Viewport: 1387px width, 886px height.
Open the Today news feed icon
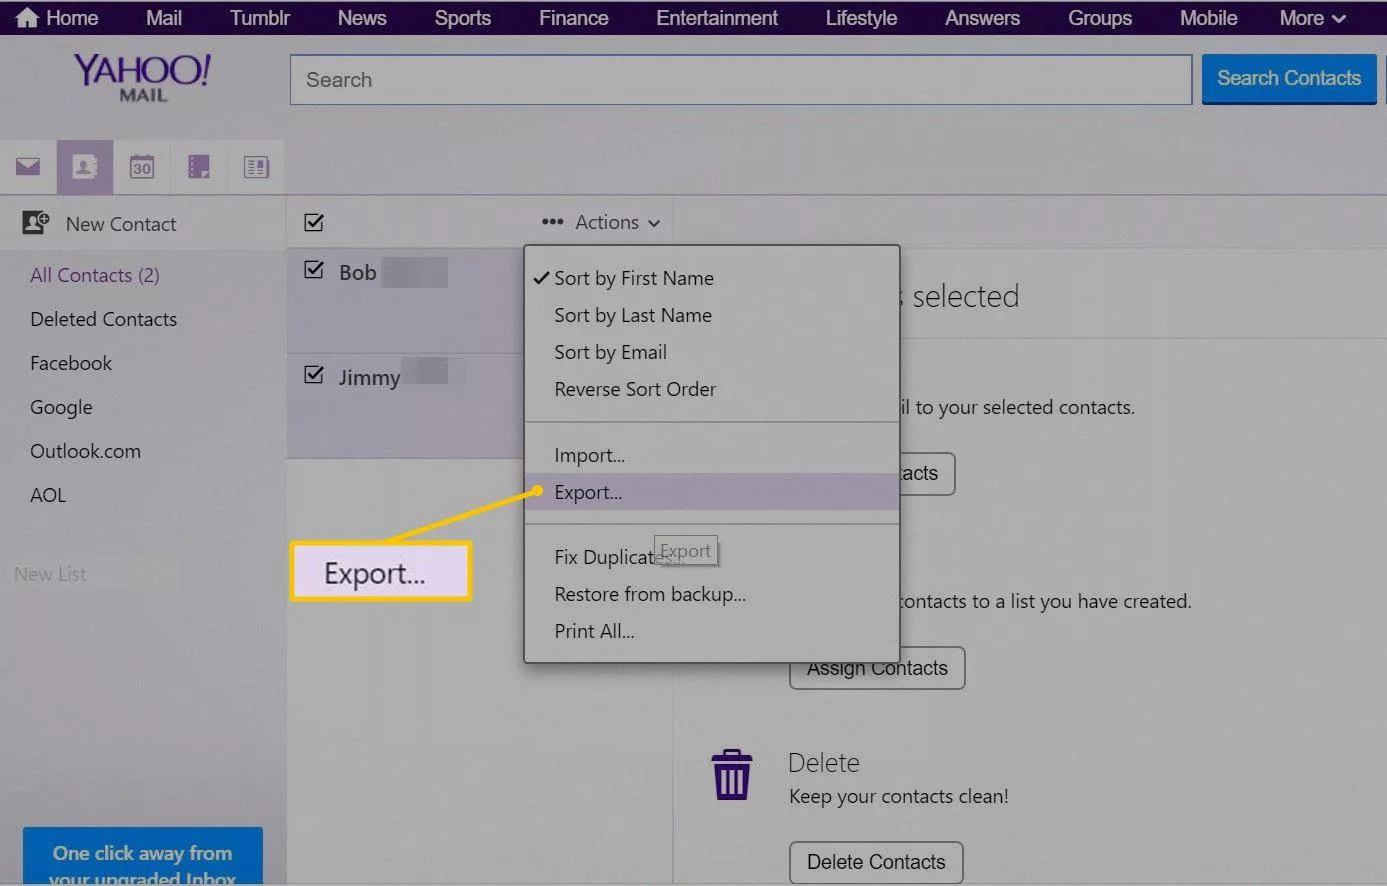(x=256, y=167)
